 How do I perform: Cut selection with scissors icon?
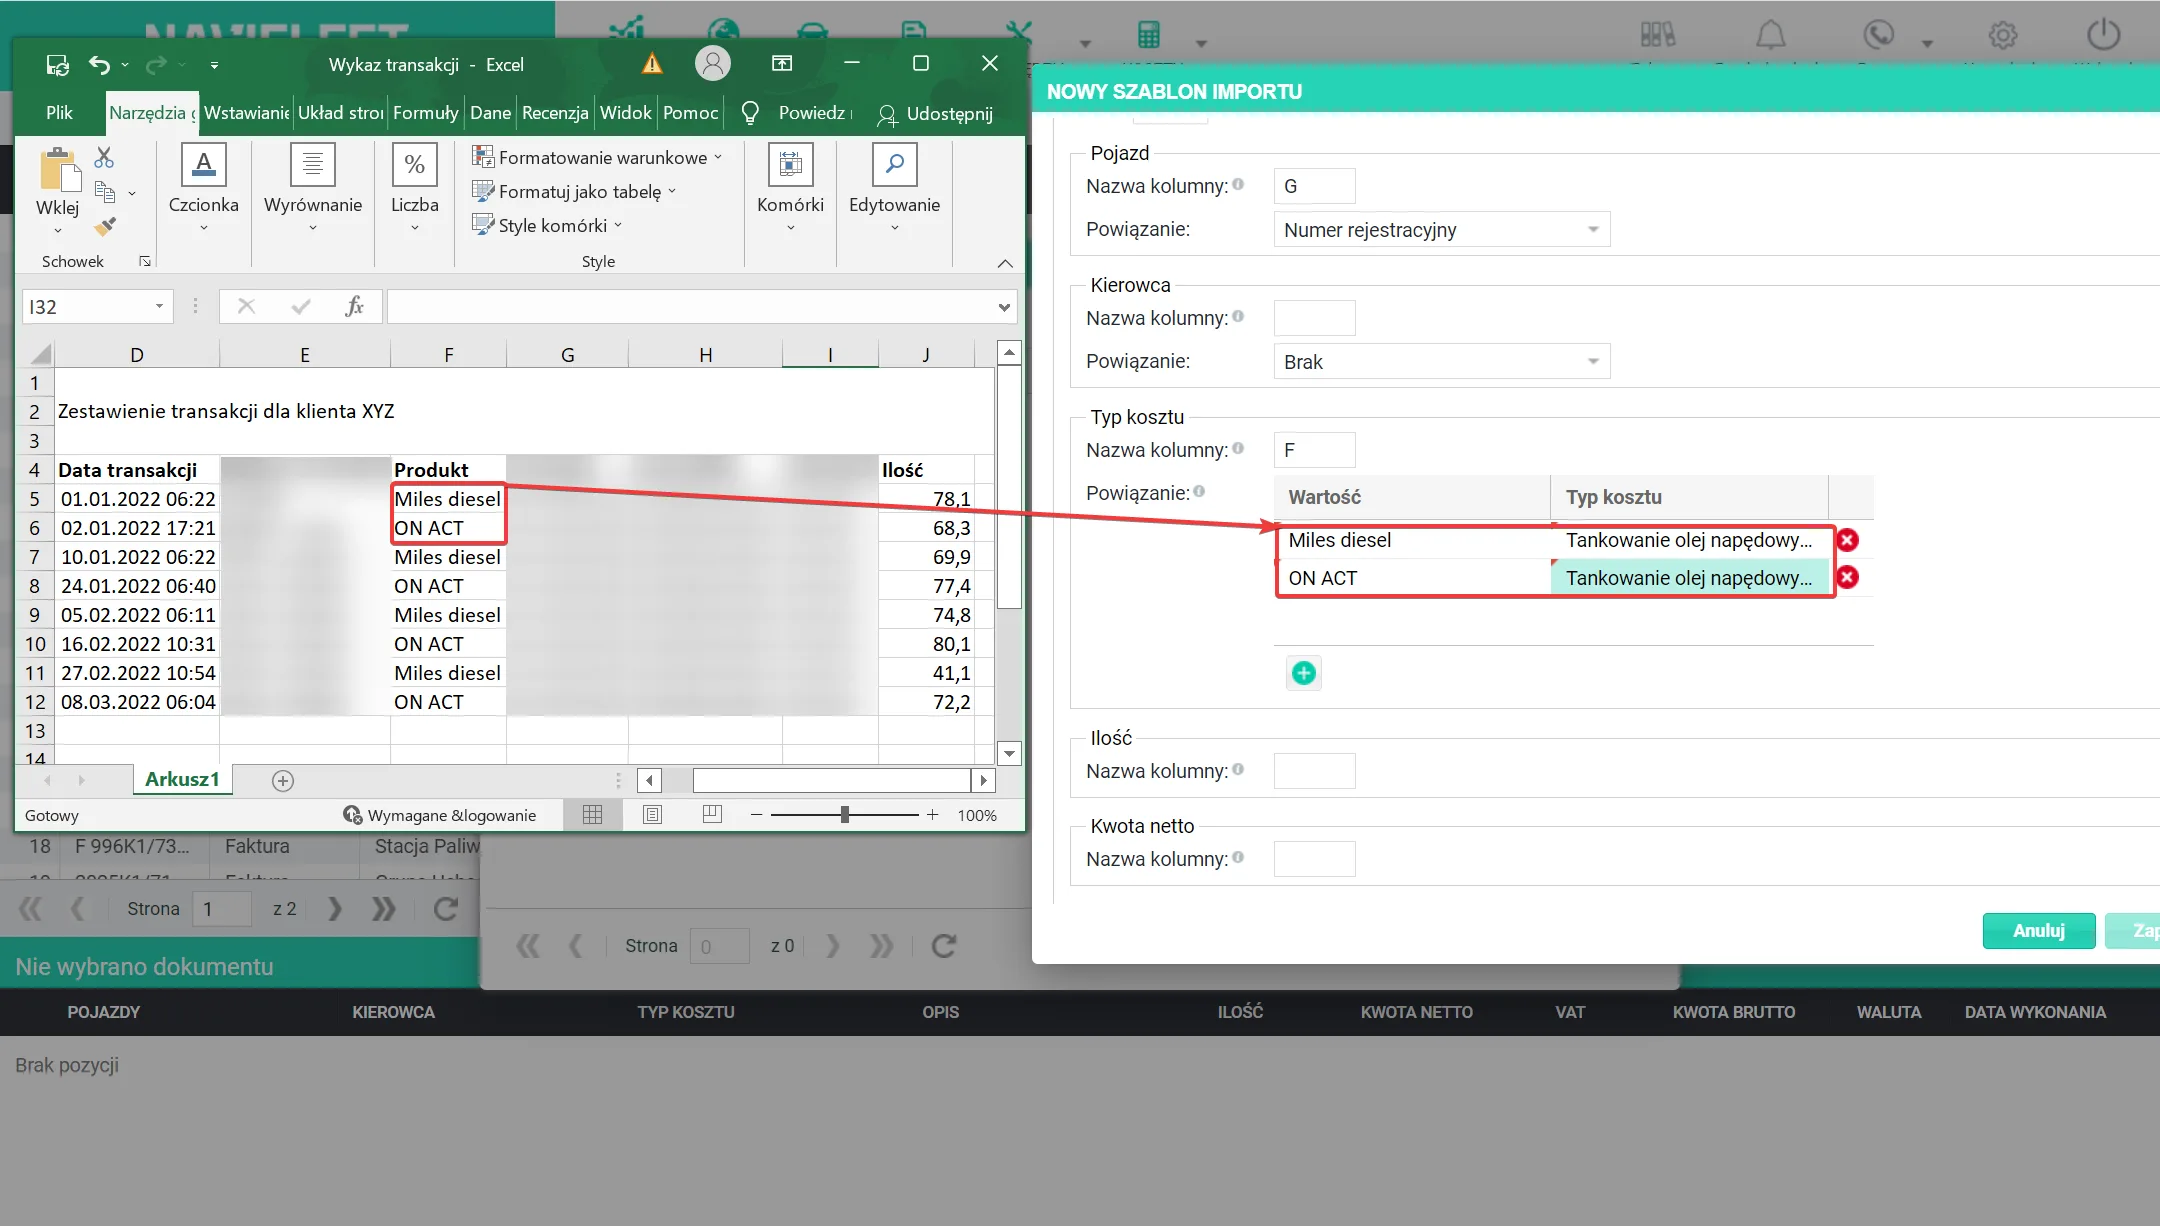pos(104,157)
